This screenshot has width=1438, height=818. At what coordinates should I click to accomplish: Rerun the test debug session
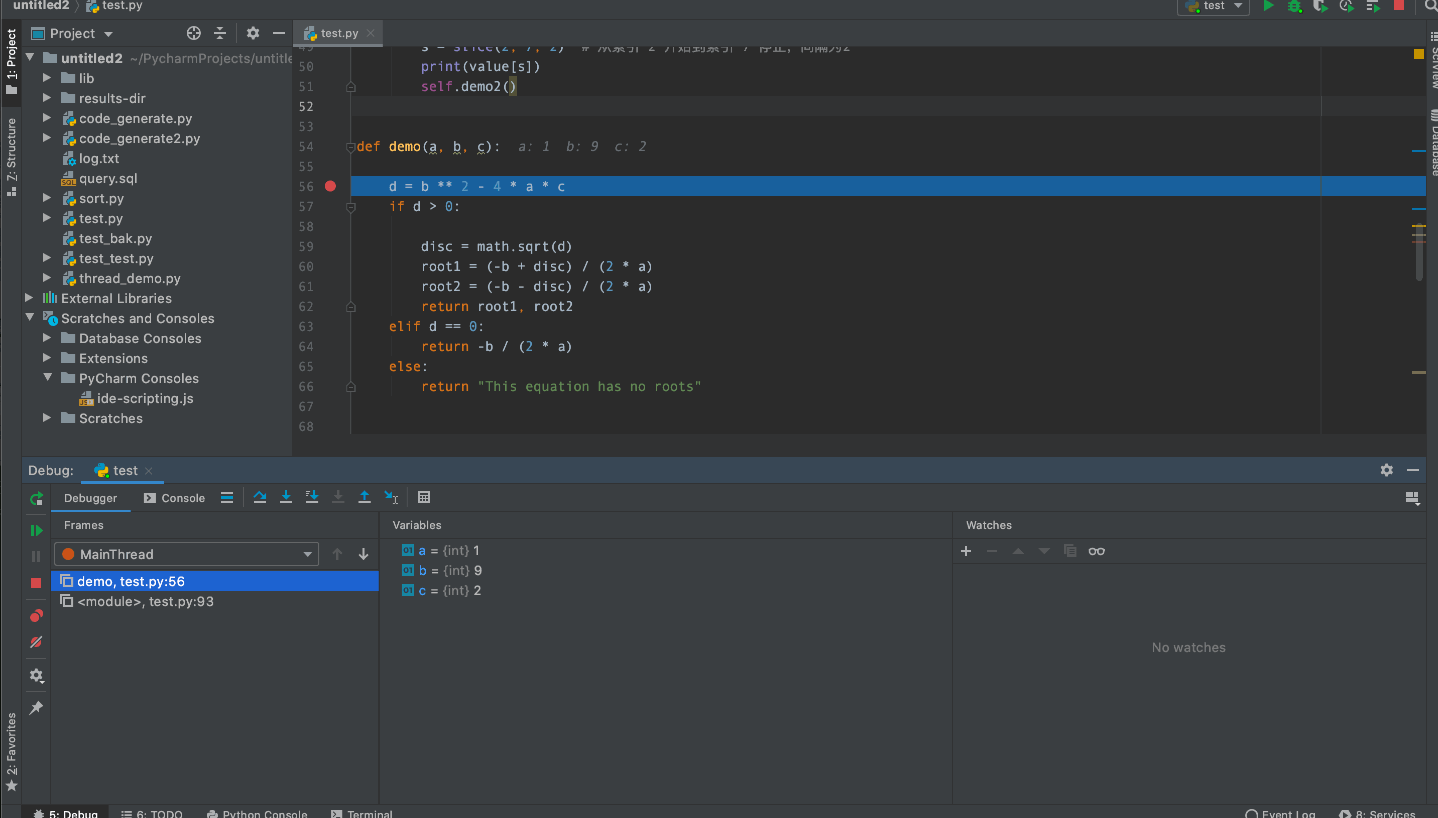(x=37, y=498)
